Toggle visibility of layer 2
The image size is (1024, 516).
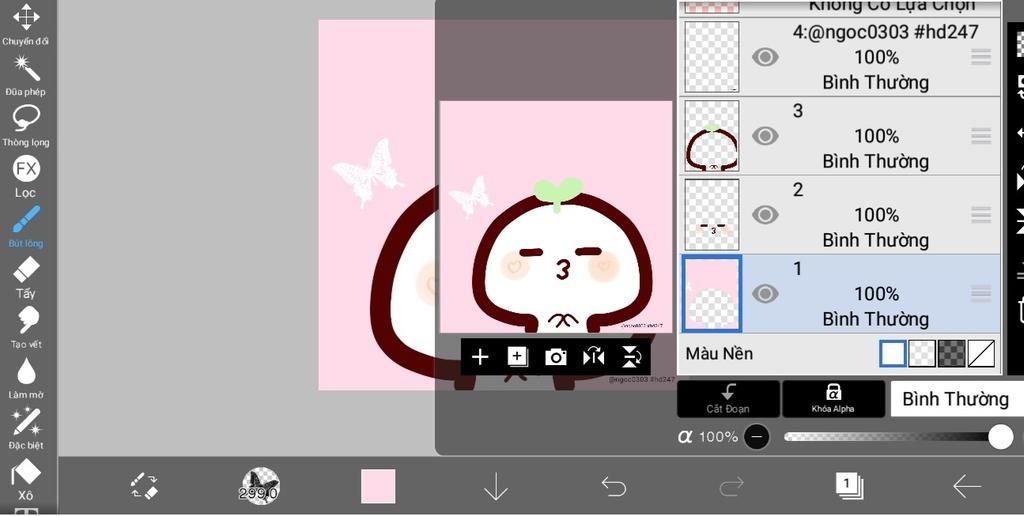click(765, 215)
